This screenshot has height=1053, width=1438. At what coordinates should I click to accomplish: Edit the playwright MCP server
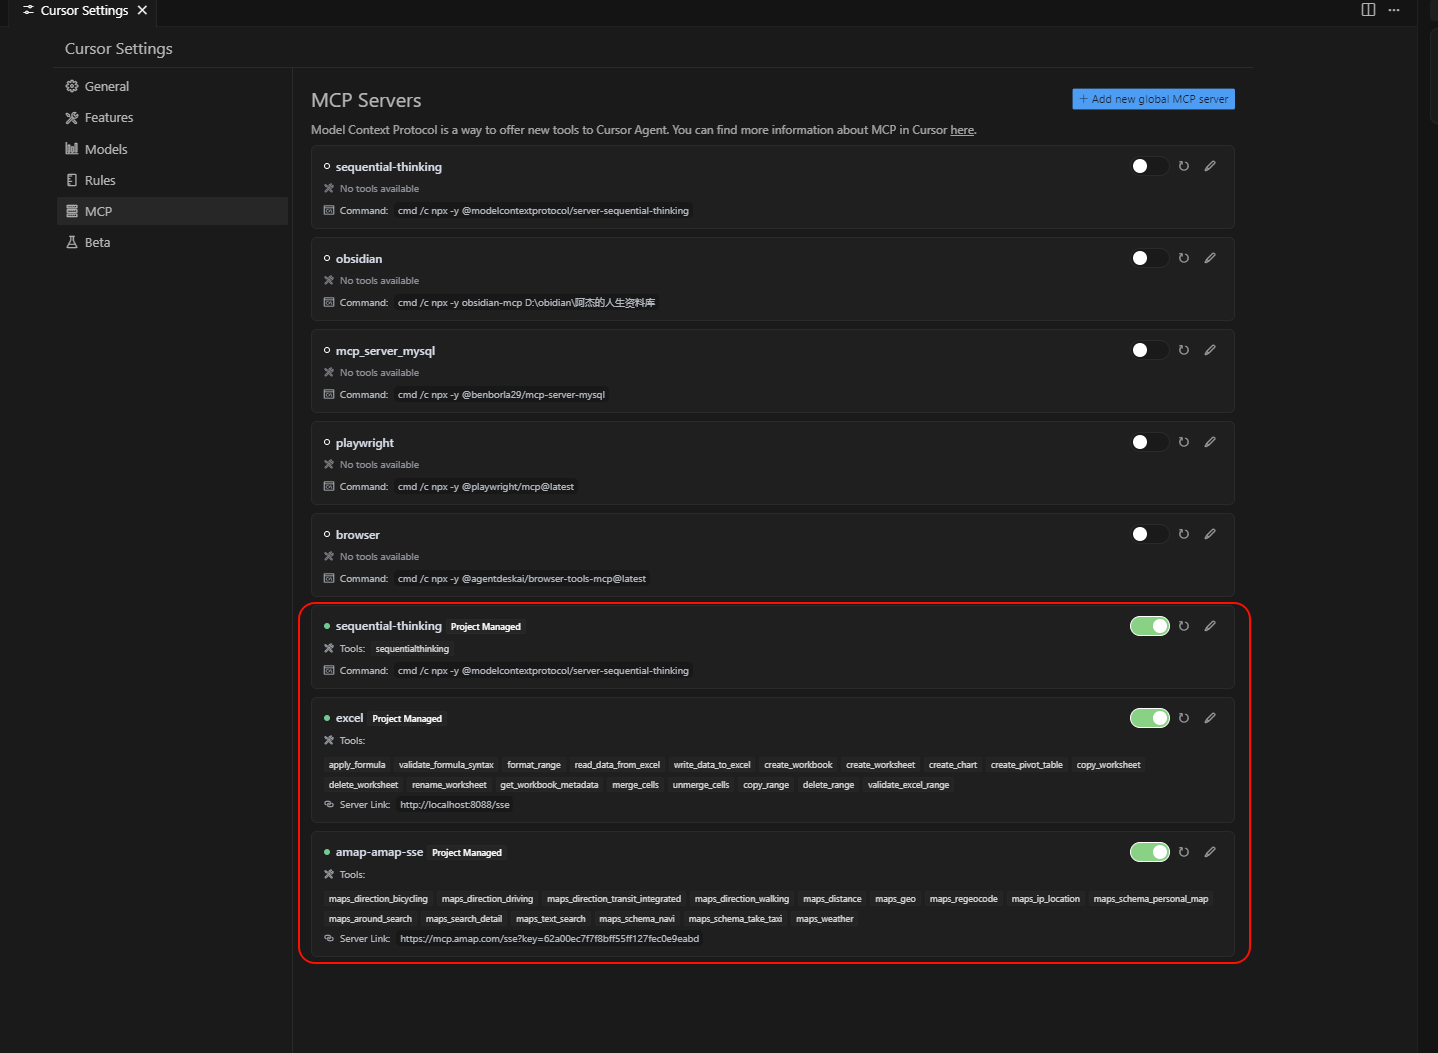click(1210, 442)
